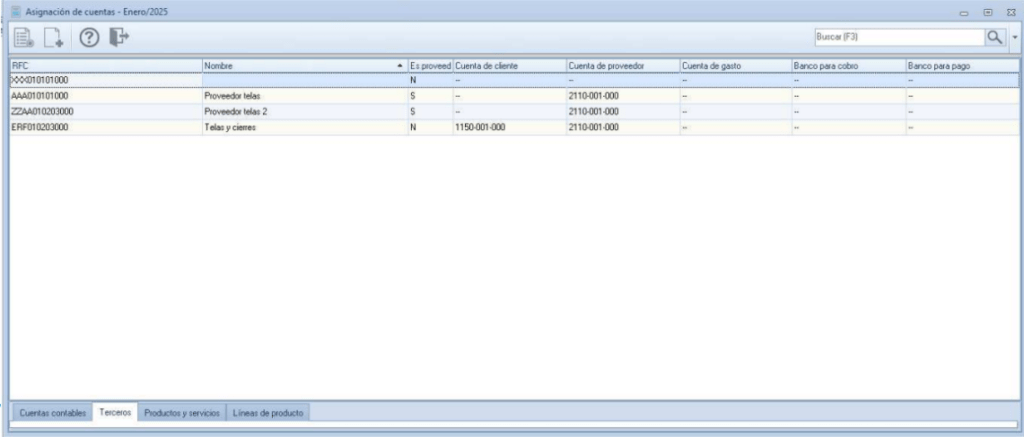This screenshot has width=1024, height=437.
Task: Click the edit account assignment document icon
Action: (x=24, y=38)
